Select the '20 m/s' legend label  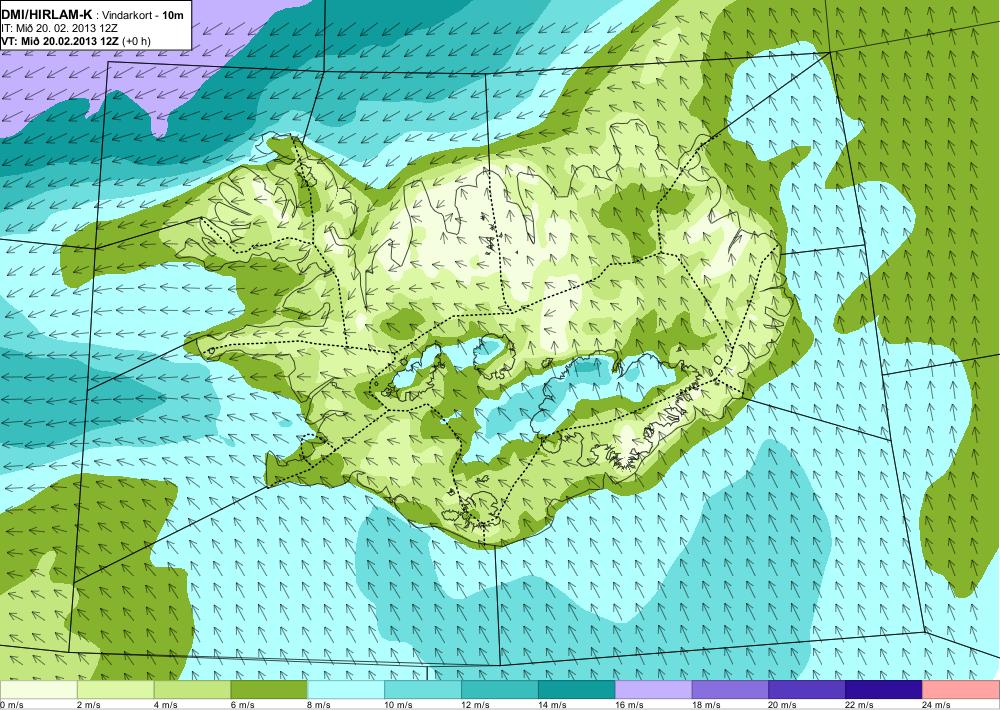pyautogui.click(x=783, y=705)
